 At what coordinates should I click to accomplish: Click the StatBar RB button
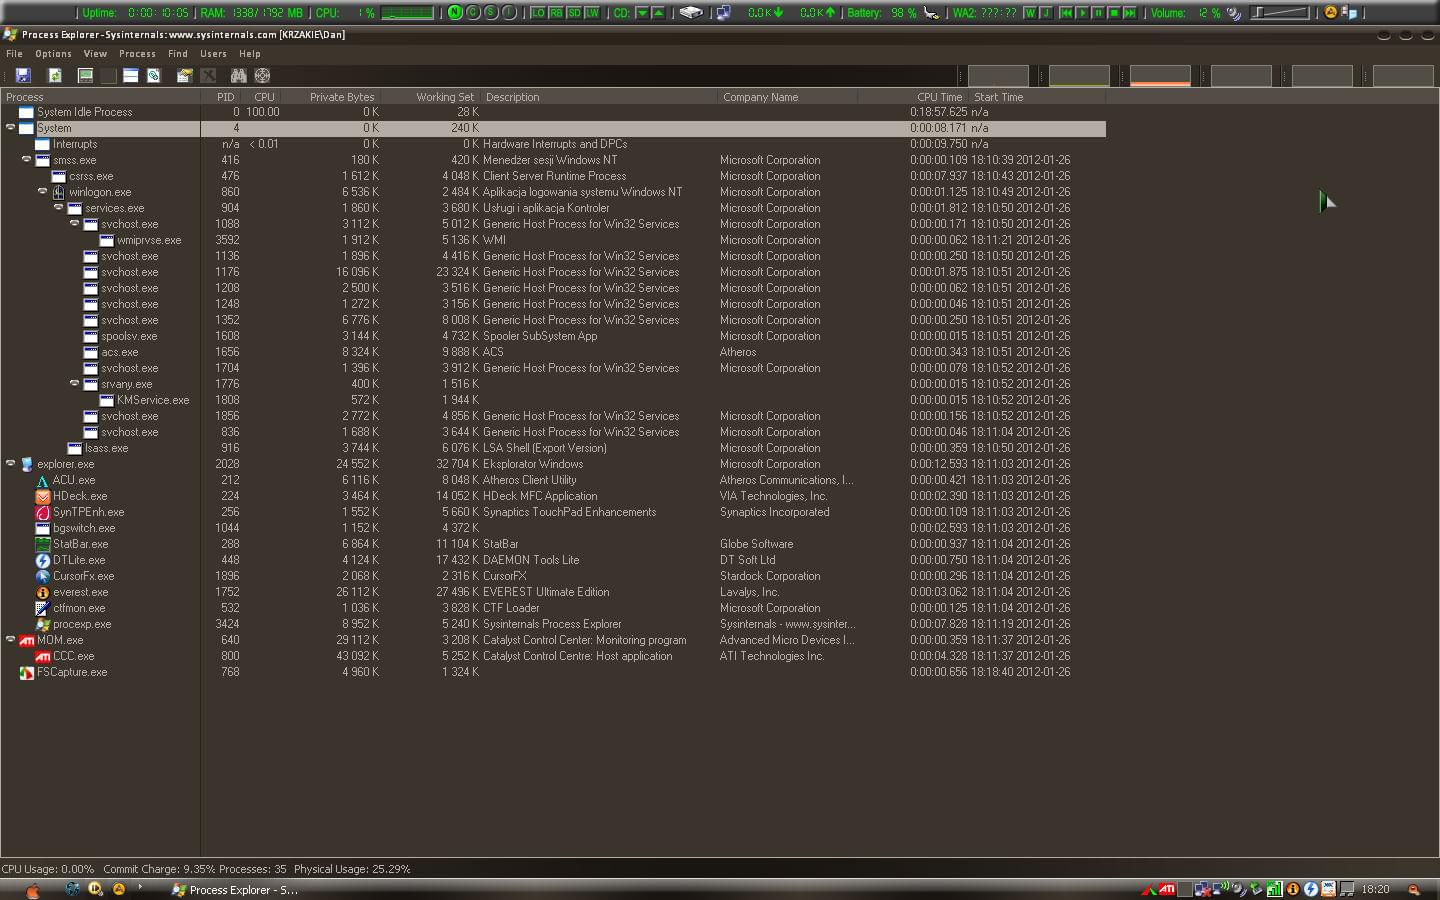point(556,13)
